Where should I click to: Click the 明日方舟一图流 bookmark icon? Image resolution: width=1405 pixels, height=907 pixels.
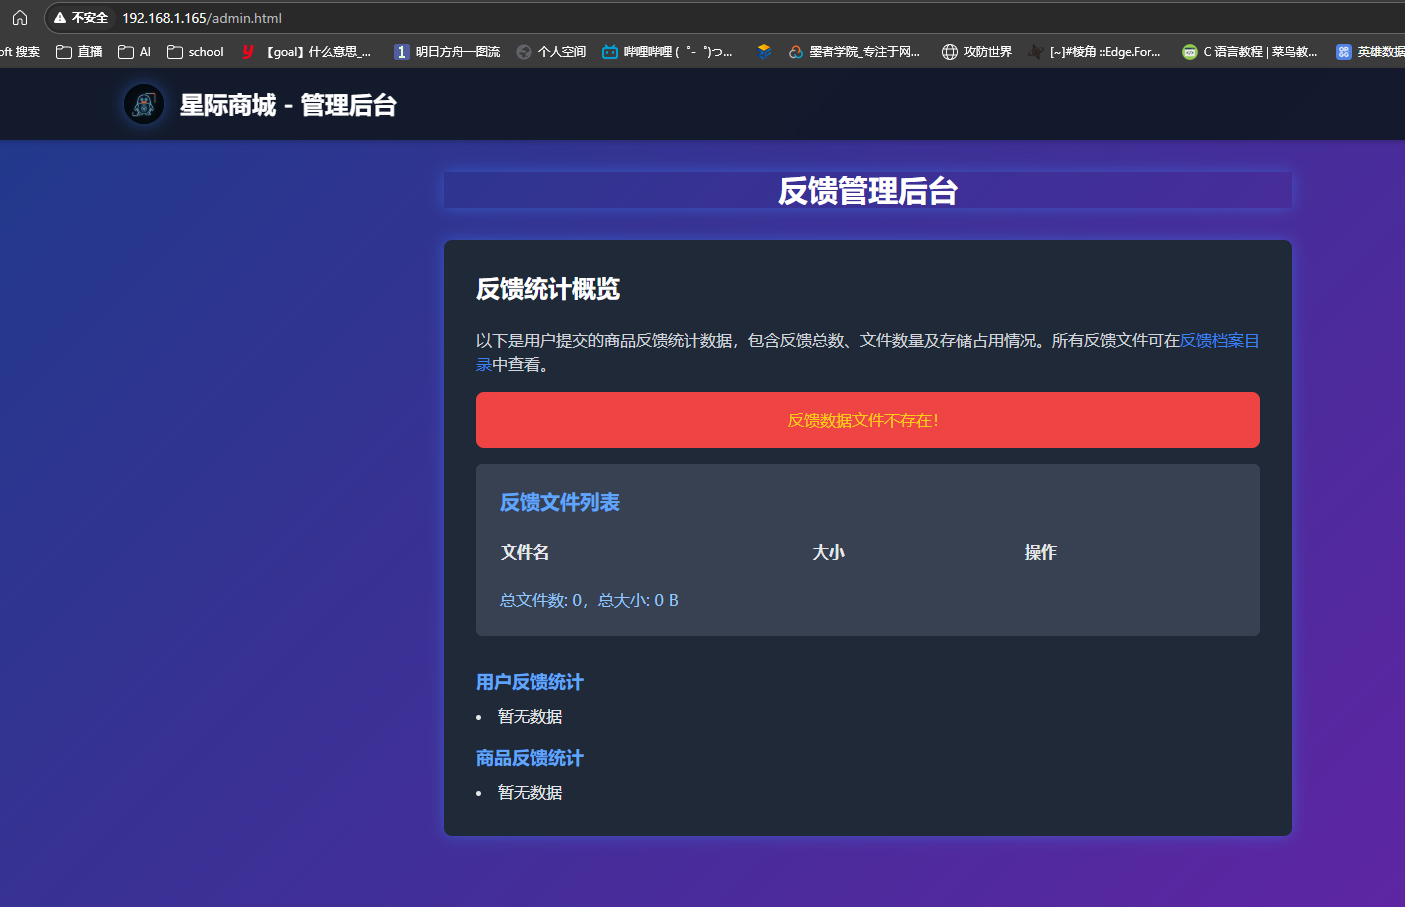coord(400,51)
